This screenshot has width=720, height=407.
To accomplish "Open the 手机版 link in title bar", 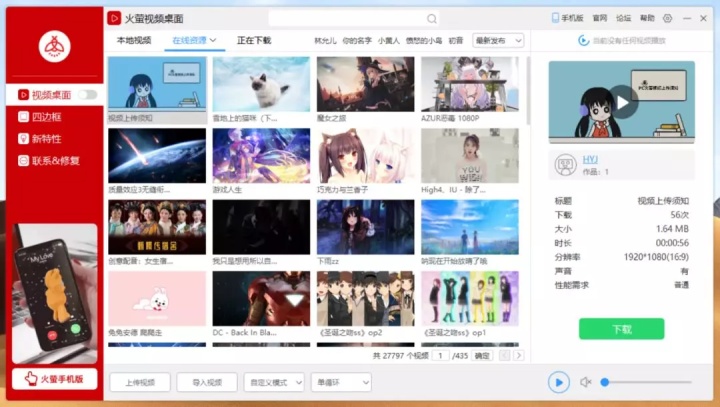I will pyautogui.click(x=567, y=18).
